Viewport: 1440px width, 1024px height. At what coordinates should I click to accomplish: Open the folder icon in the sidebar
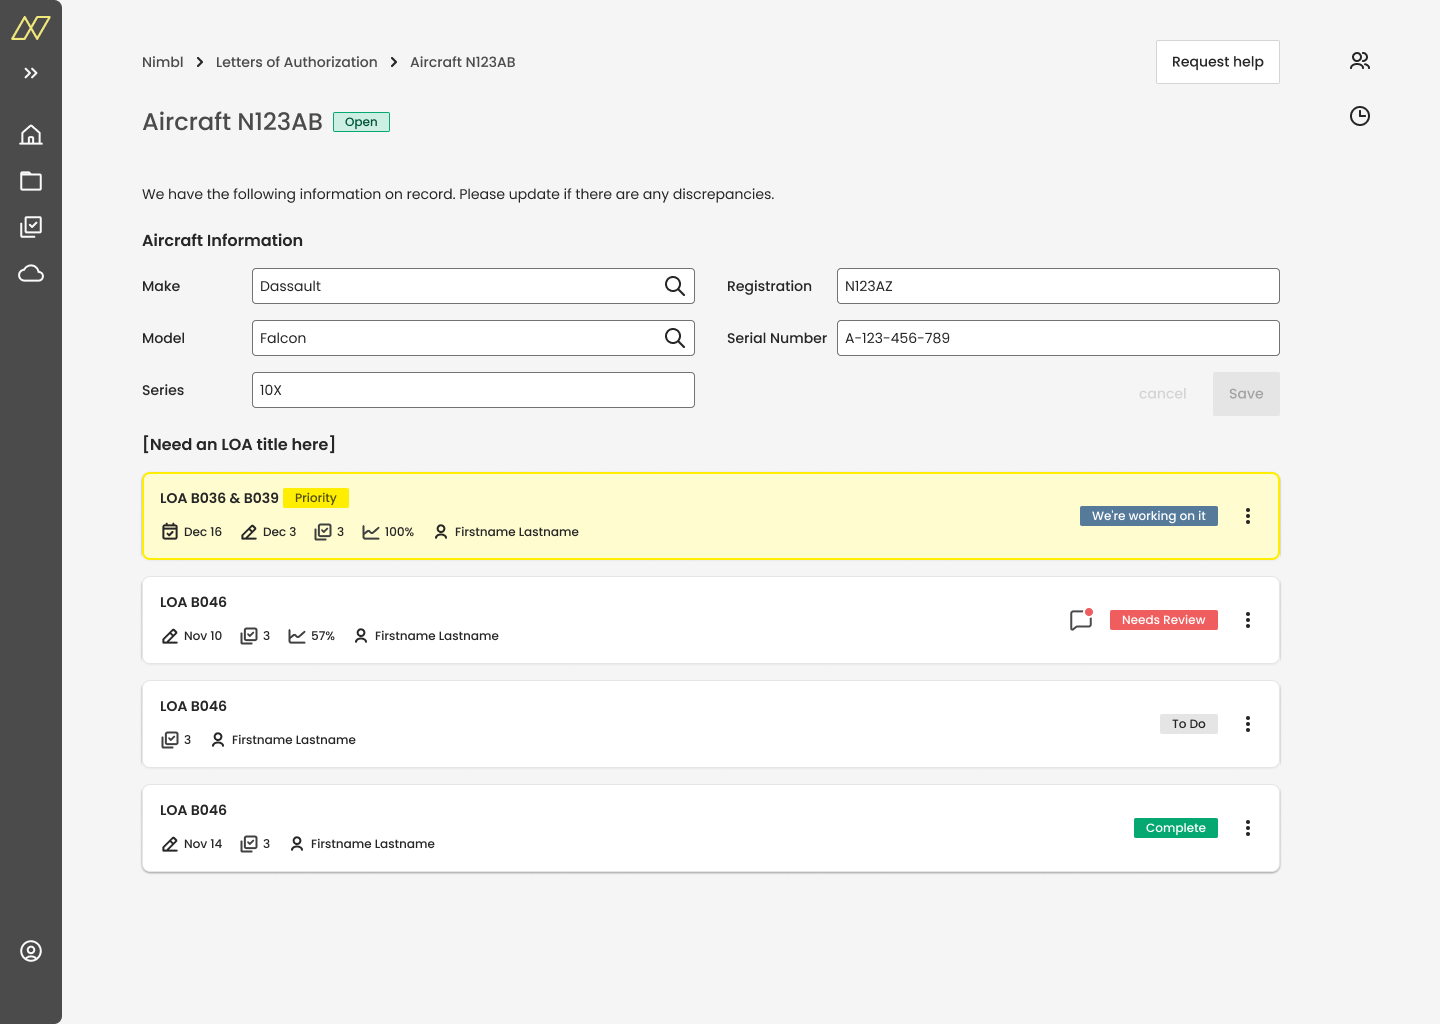pyautogui.click(x=31, y=181)
